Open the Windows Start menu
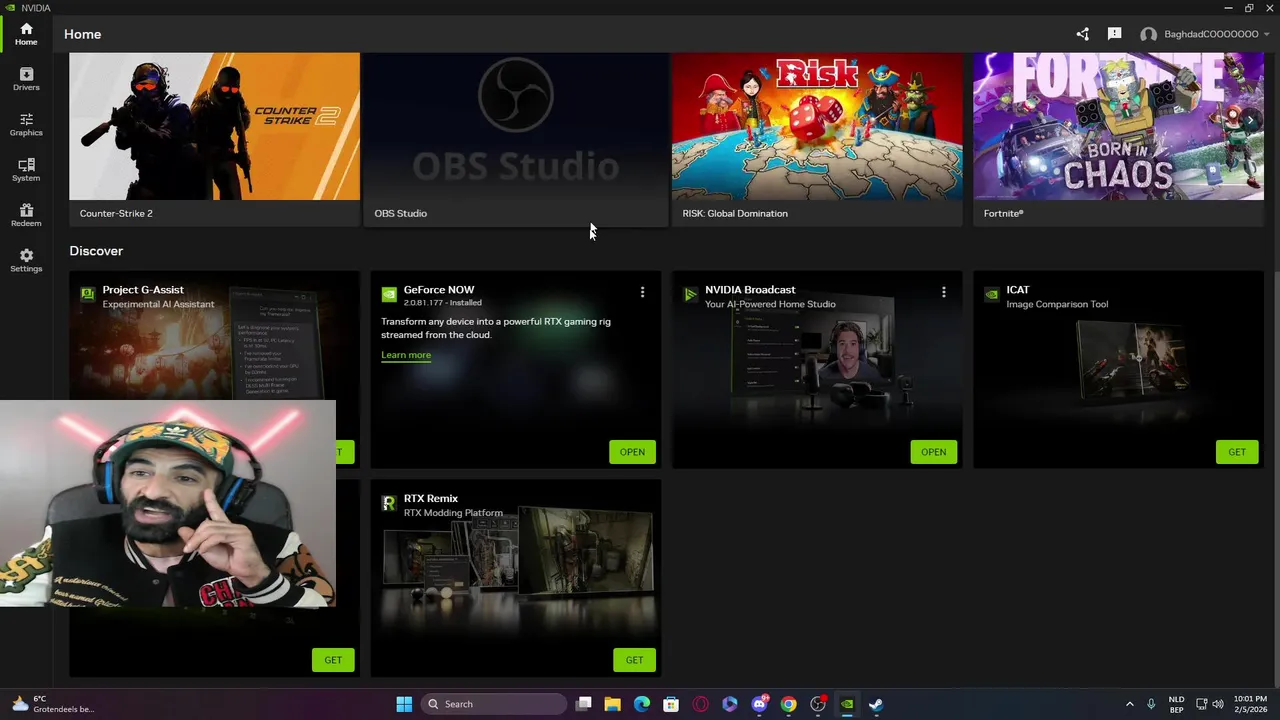The image size is (1280, 720). coord(404,704)
